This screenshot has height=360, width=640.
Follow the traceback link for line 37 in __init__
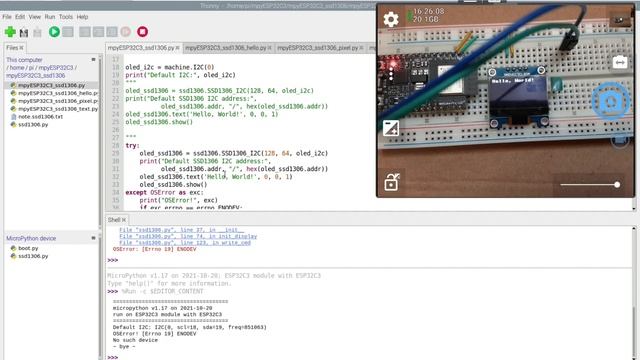(x=182, y=230)
